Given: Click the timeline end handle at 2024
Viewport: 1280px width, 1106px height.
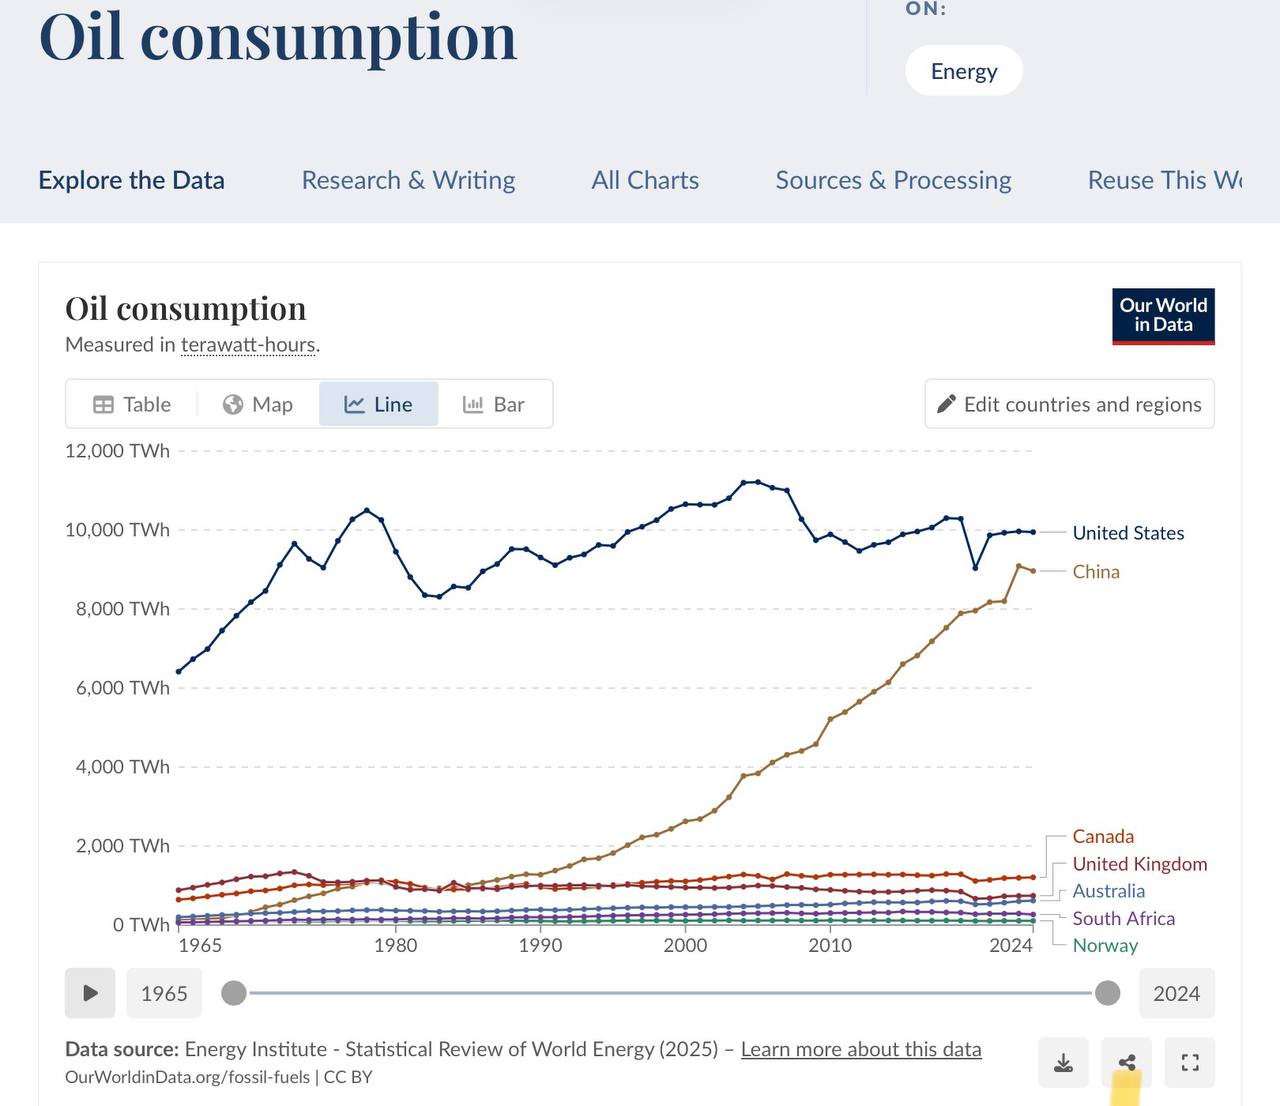Looking at the screenshot, I should pyautogui.click(x=1107, y=993).
